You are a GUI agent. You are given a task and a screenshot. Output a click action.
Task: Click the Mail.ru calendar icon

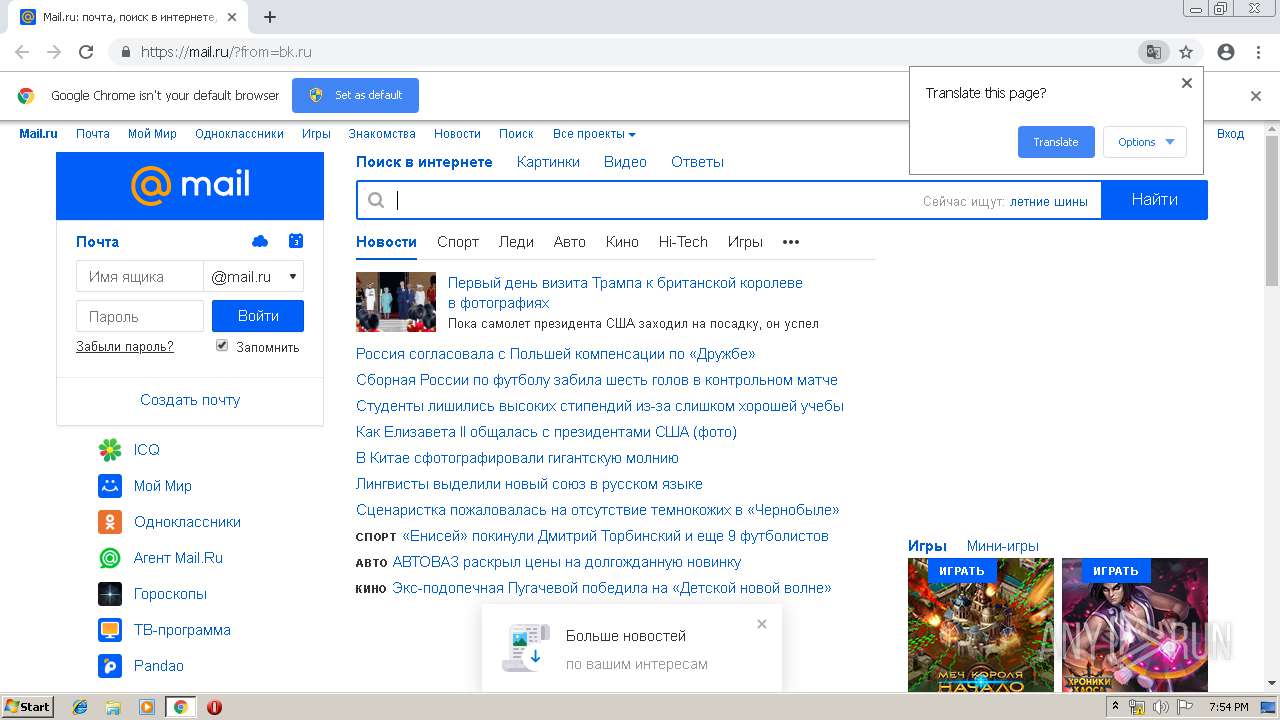coord(296,241)
